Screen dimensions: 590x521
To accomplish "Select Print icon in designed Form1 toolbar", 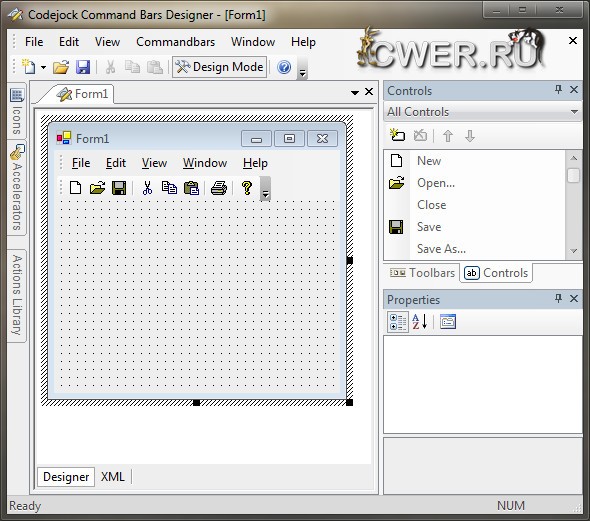I will point(219,188).
